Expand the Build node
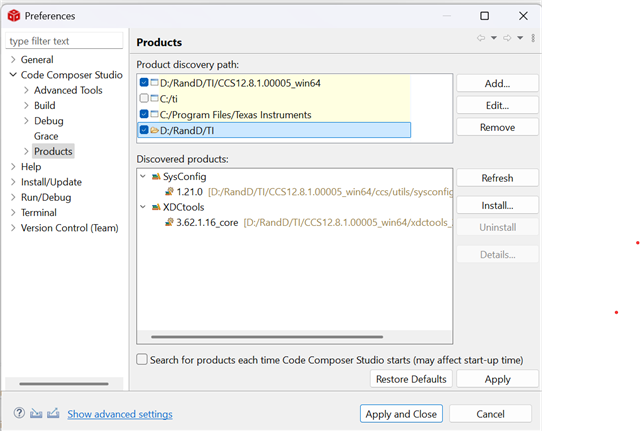Viewport: 640px width, 431px height. [26, 105]
